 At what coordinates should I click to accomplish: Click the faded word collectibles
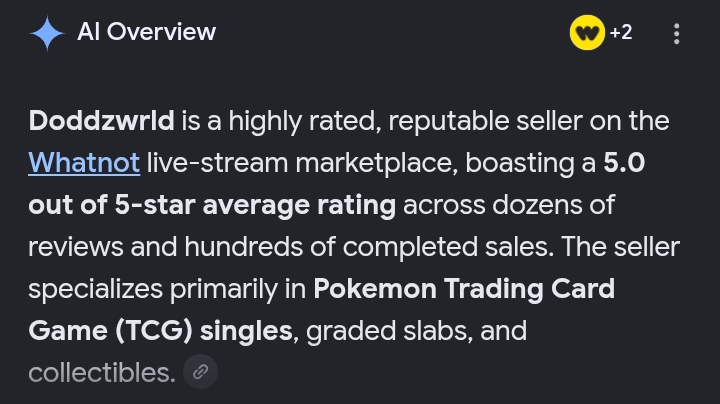pyautogui.click(x=102, y=373)
